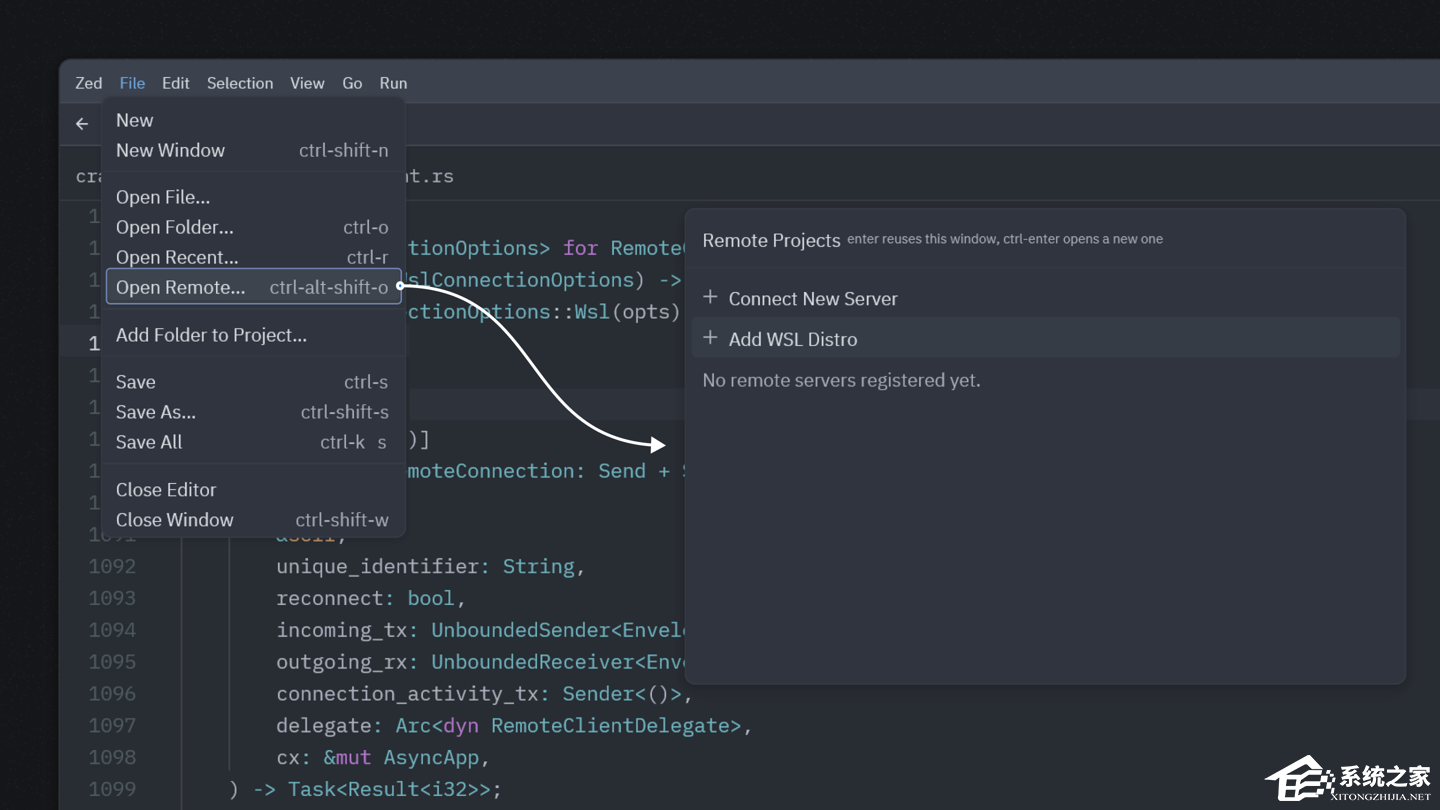Select Open Folder... menu item
1440x810 pixels.
(x=175, y=227)
